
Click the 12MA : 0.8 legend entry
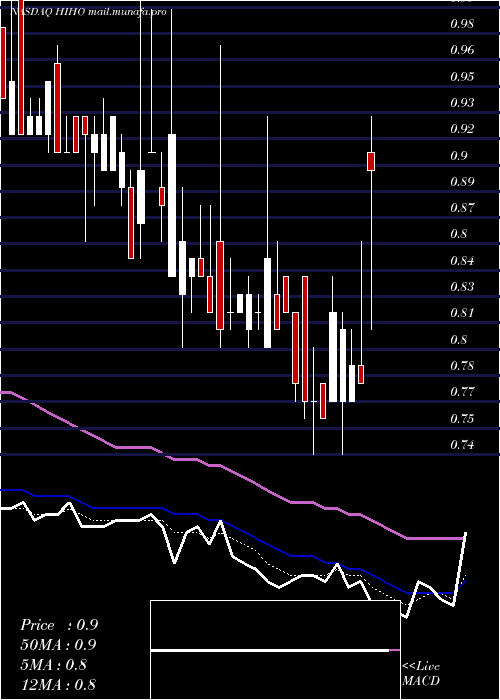58,684
